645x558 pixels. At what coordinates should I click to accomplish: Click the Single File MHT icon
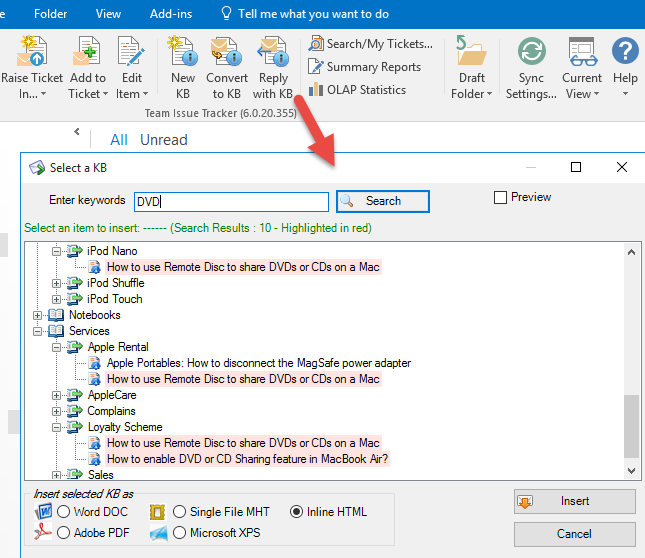click(x=158, y=512)
